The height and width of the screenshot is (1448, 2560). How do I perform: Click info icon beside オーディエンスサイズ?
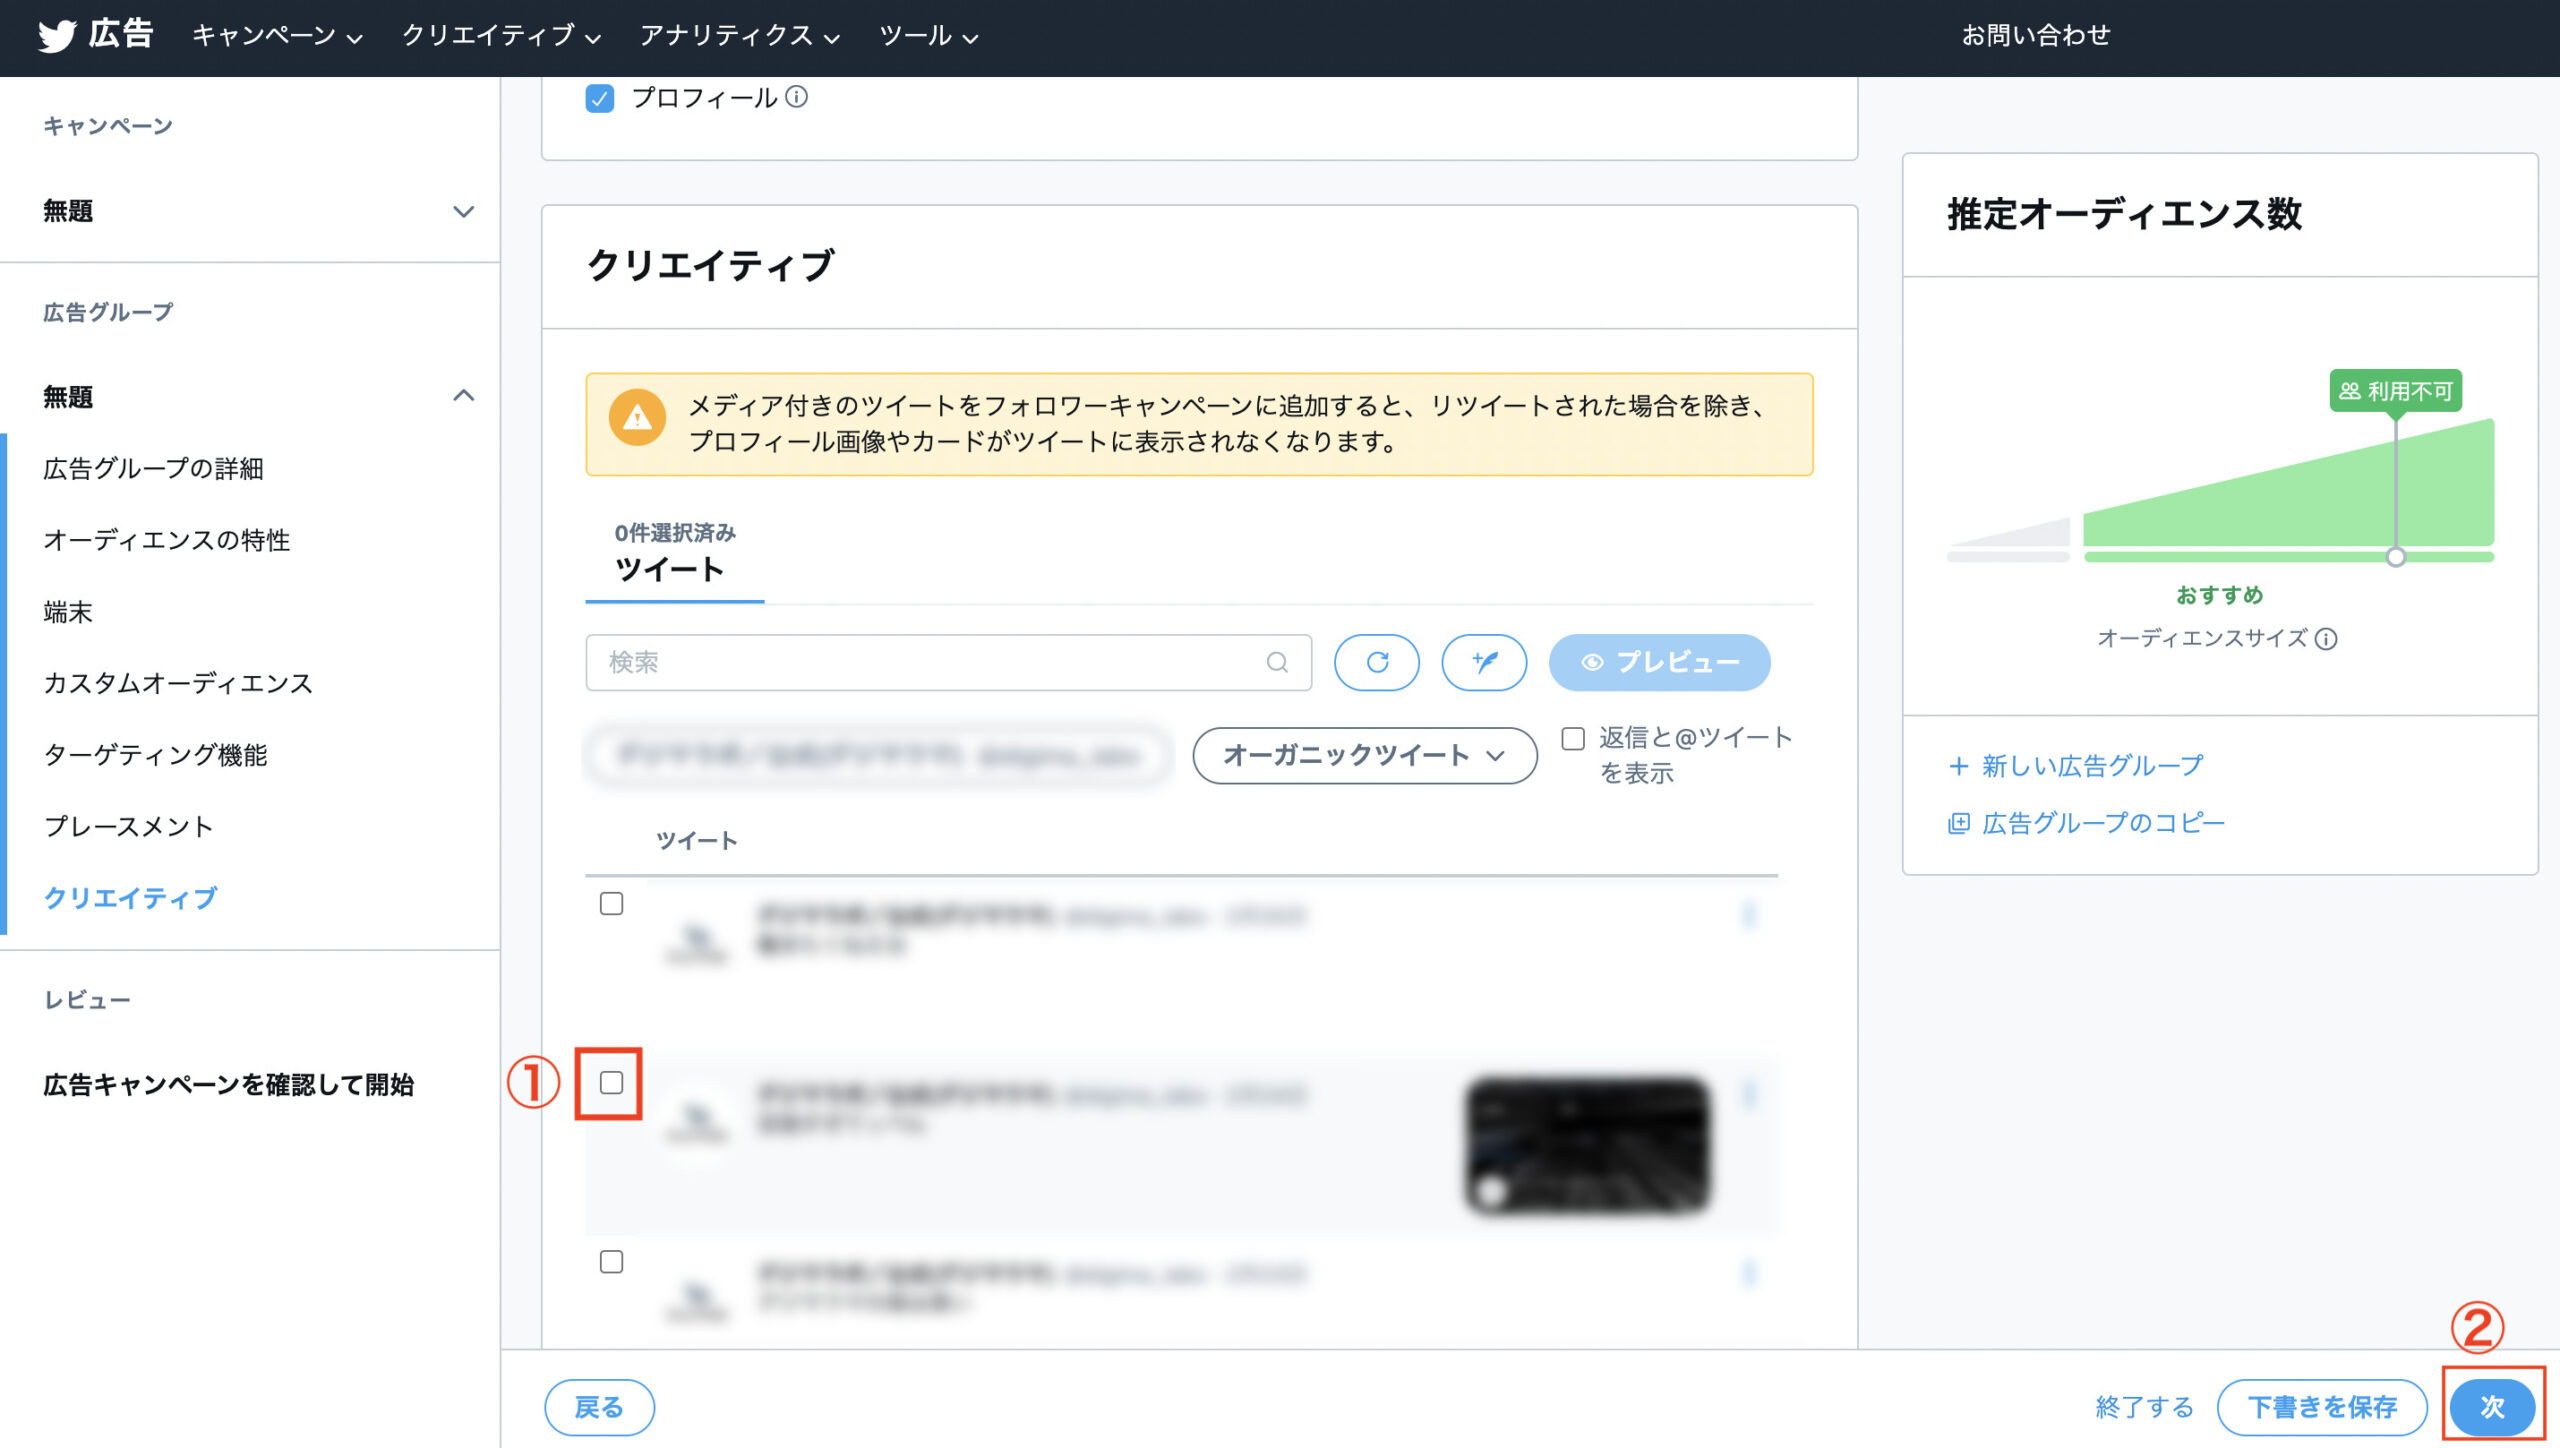click(x=2327, y=639)
